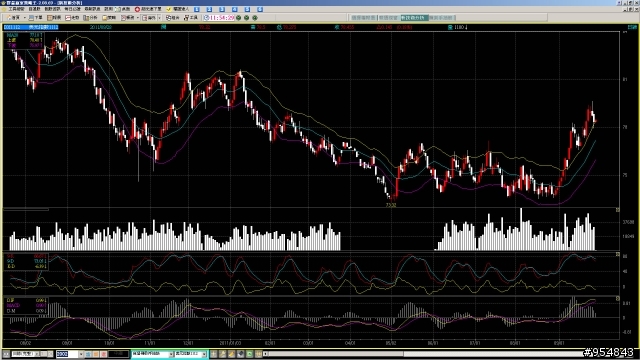Viewport: 640px width, 360px height.
Task: Expand the second combo box in the cyan bottom bar
Action: pyautogui.click(x=203, y=354)
